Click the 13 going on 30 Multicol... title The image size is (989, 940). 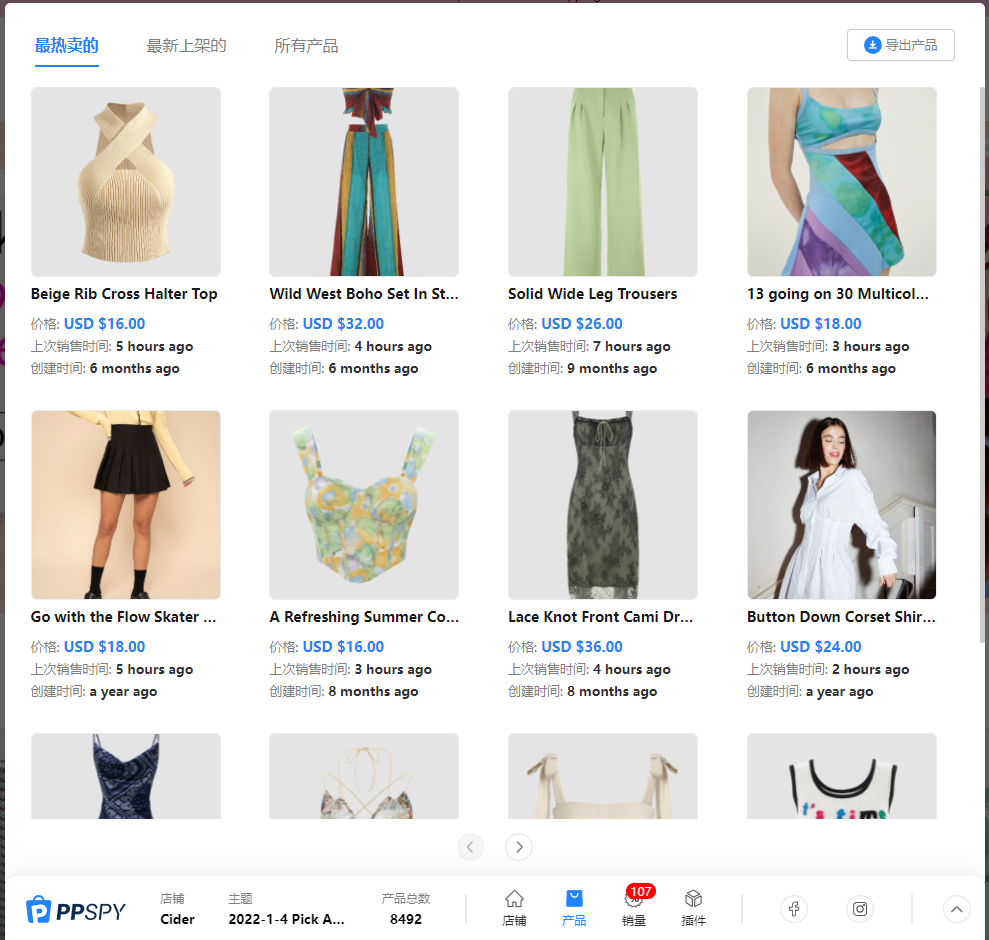click(x=838, y=294)
